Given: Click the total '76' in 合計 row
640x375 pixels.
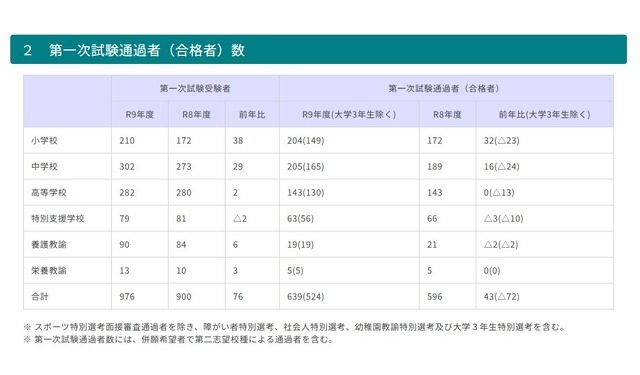Looking at the screenshot, I should click(x=238, y=297).
